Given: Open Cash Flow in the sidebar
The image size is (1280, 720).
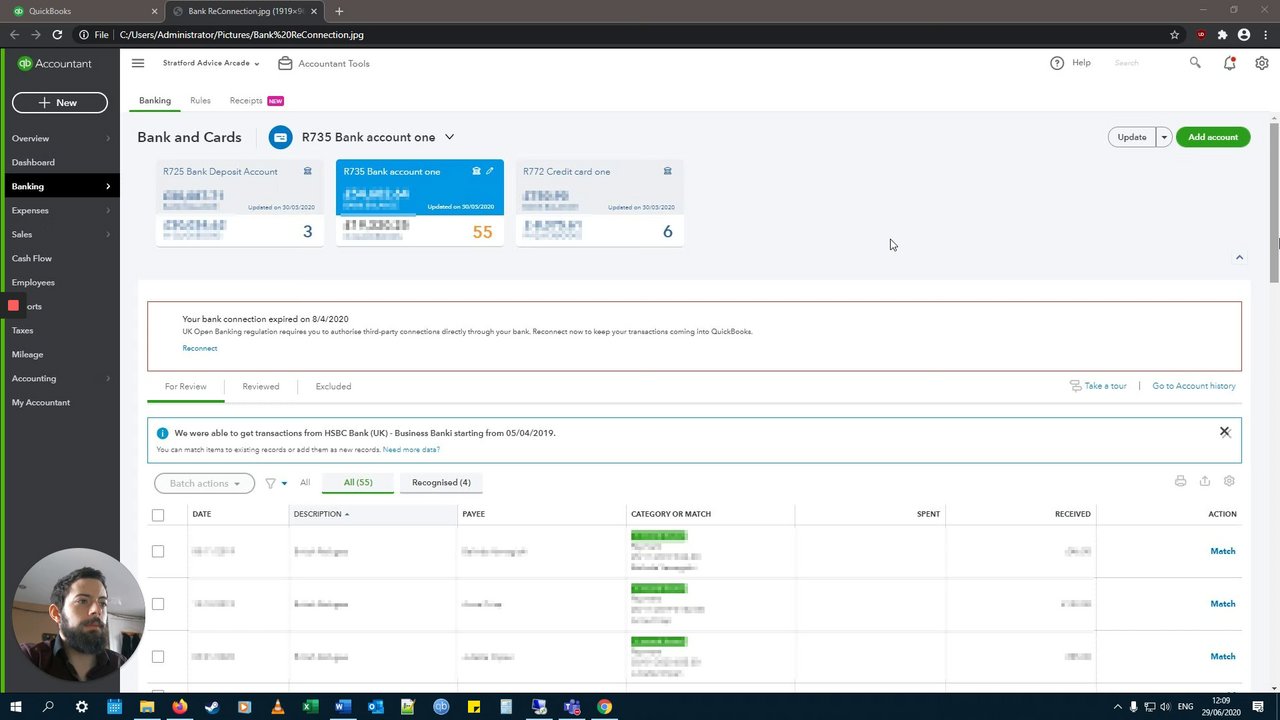Looking at the screenshot, I should click(x=32, y=258).
